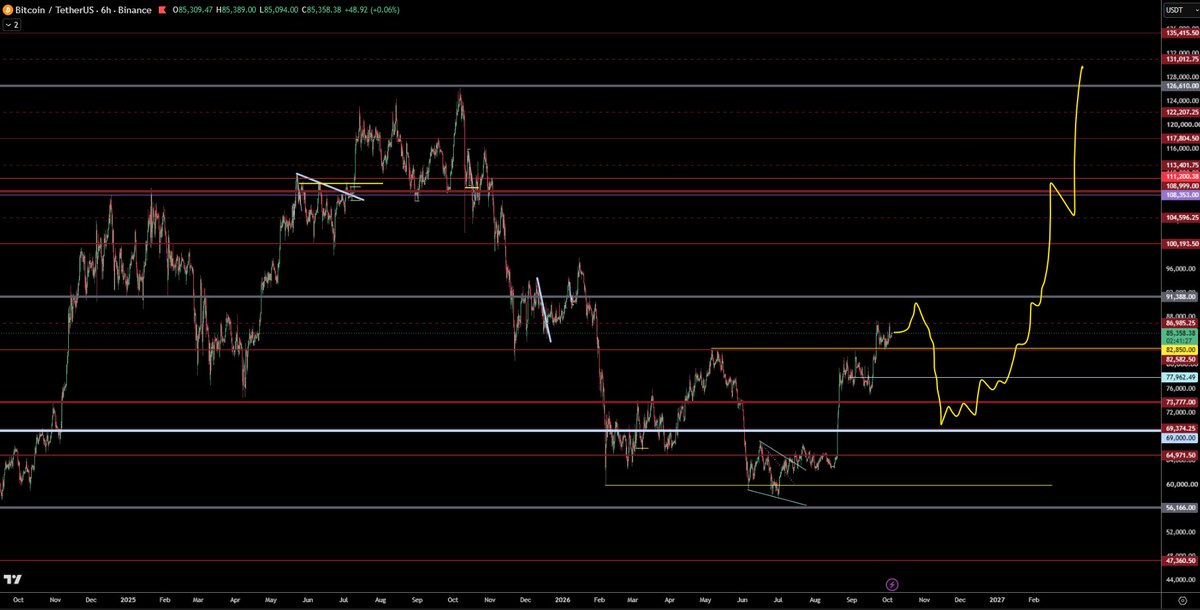Select the yellow 82,850.00 price label
Screen dimensions: 1200x610
pyautogui.click(x=1181, y=349)
